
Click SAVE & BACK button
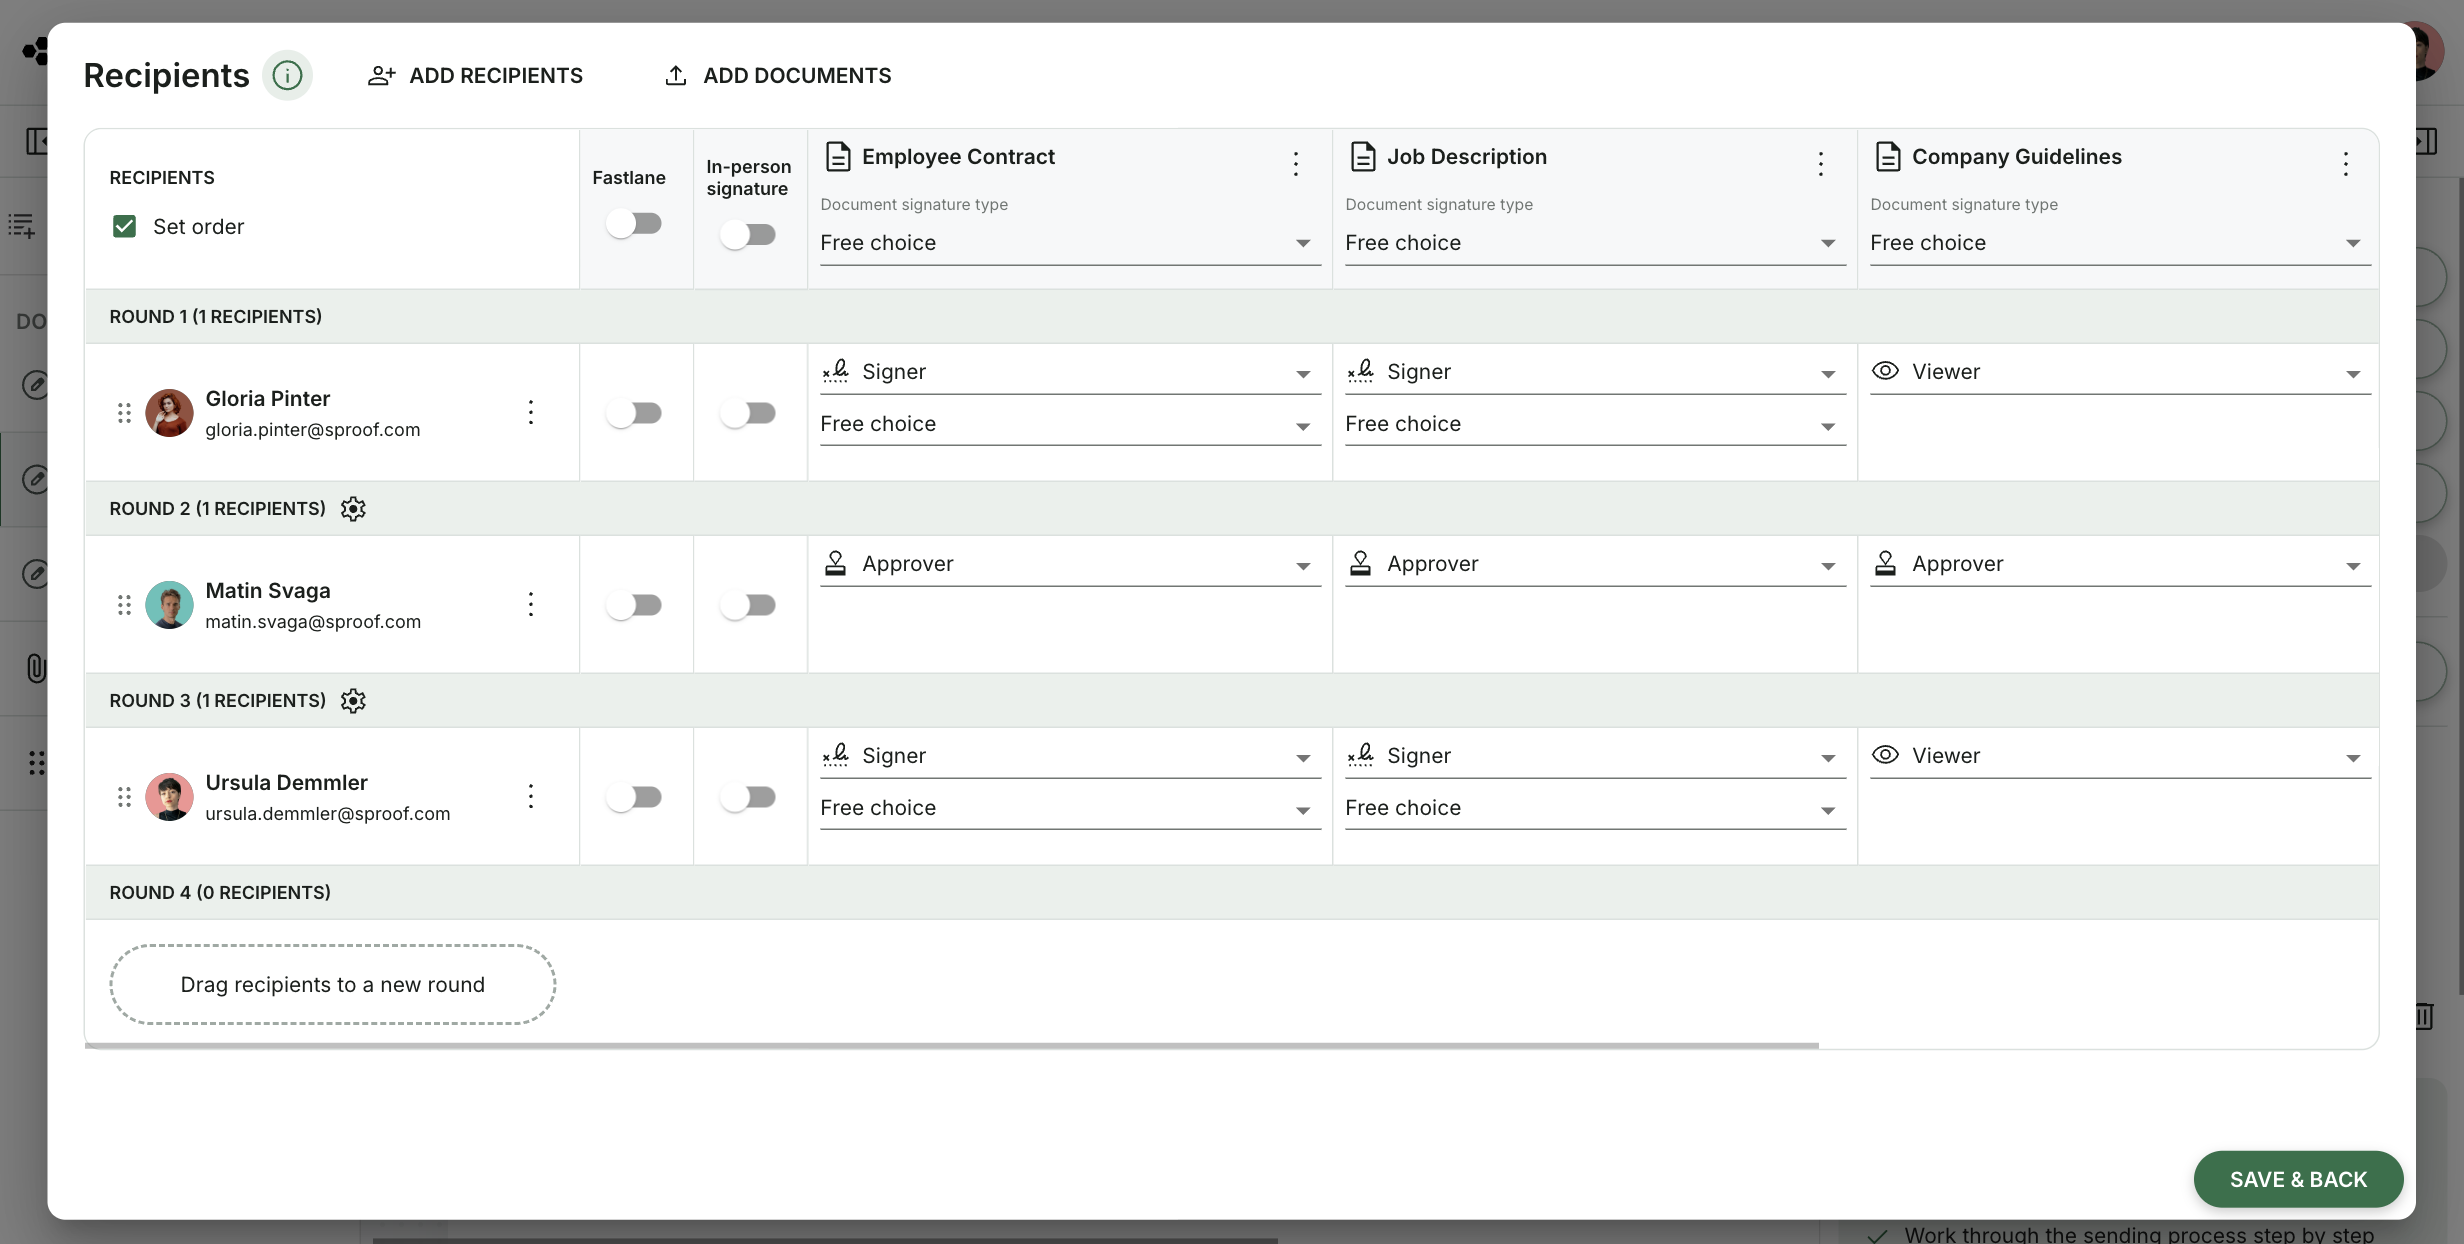click(x=2298, y=1179)
